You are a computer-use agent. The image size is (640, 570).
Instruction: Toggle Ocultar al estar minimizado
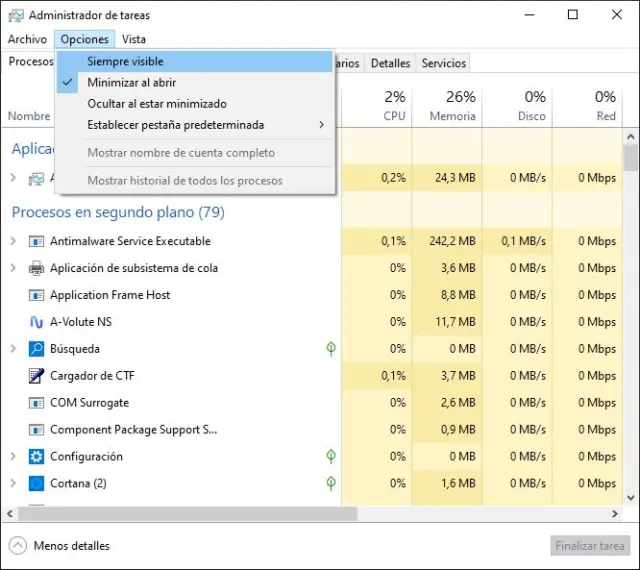[x=157, y=104]
